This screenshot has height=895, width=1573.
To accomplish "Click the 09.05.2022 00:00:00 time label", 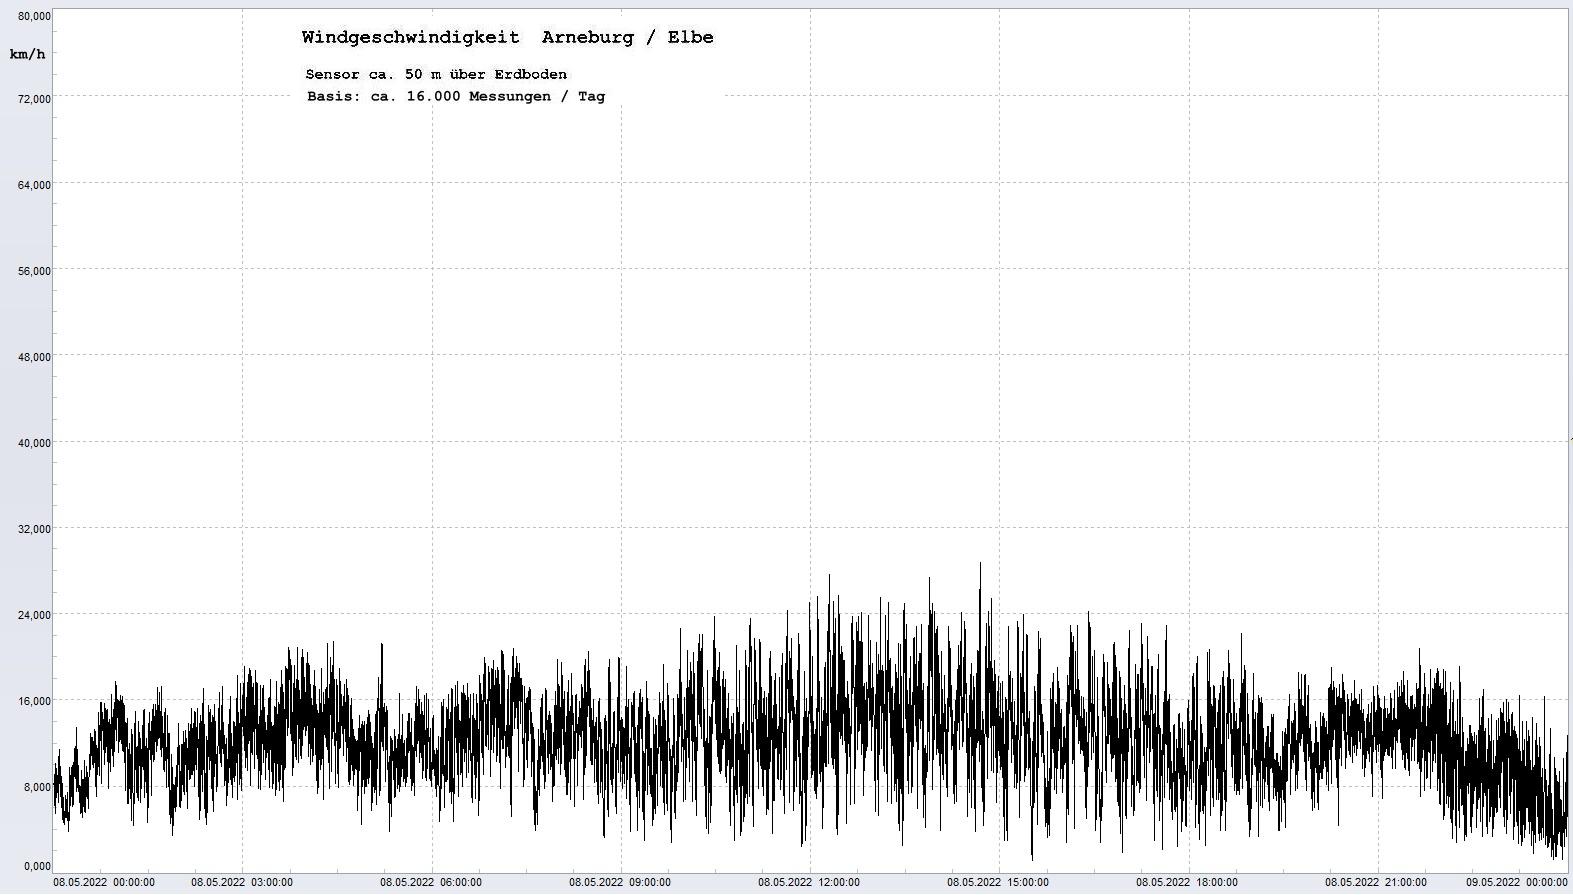I will tap(1516, 882).
